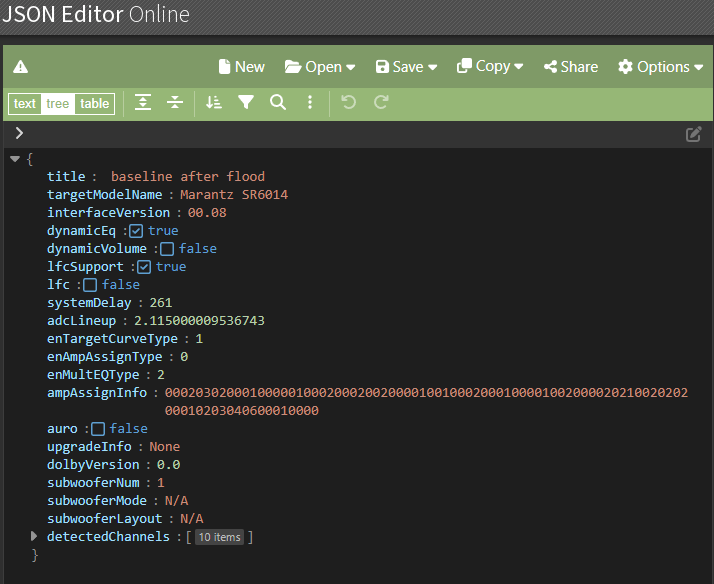Uncheck the lfcSupport checkbox
The image size is (714, 584).
coord(144,267)
